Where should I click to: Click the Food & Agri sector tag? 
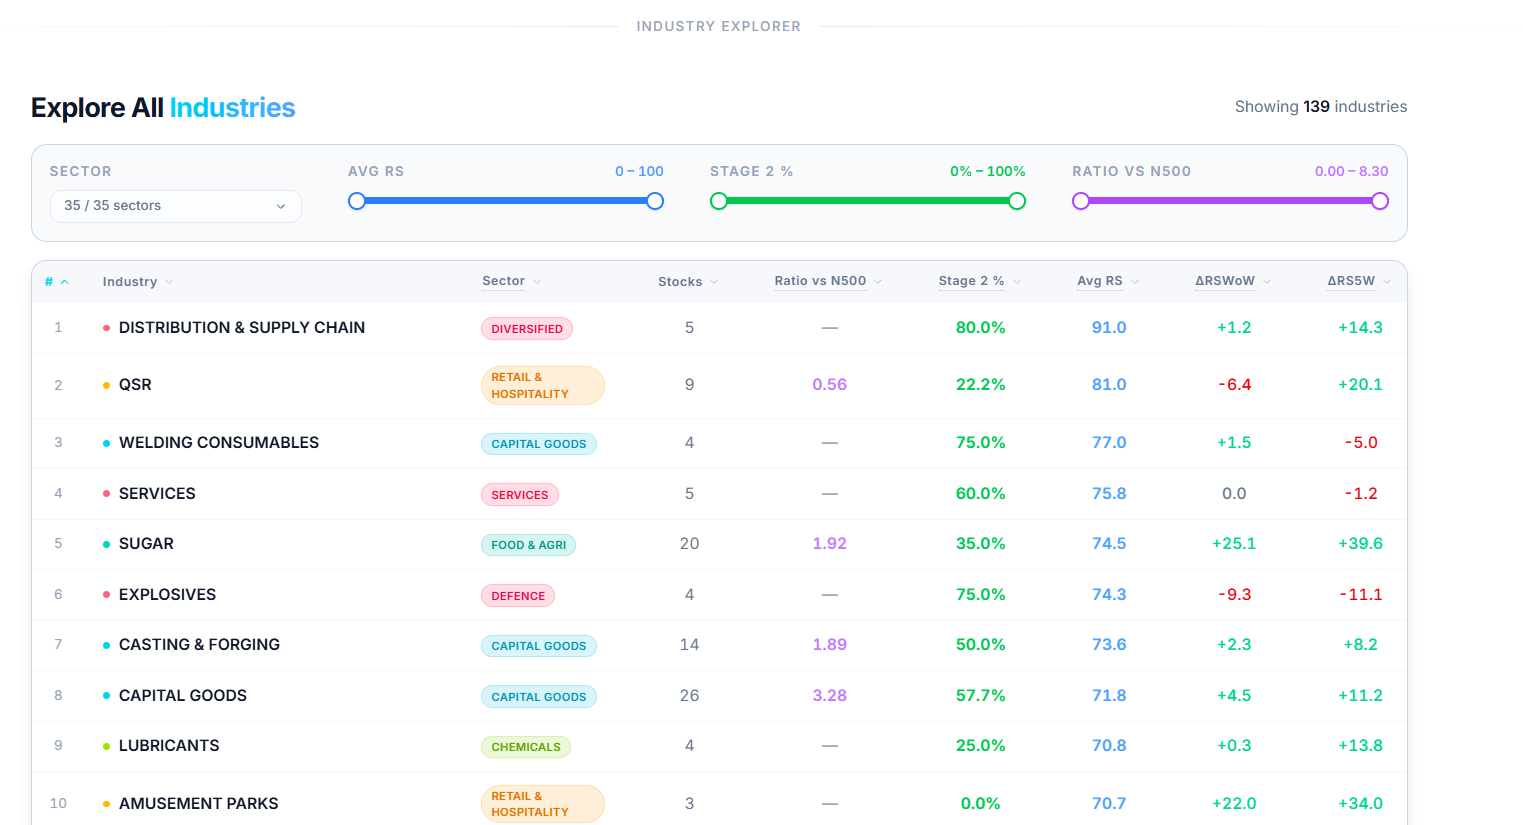(x=529, y=545)
